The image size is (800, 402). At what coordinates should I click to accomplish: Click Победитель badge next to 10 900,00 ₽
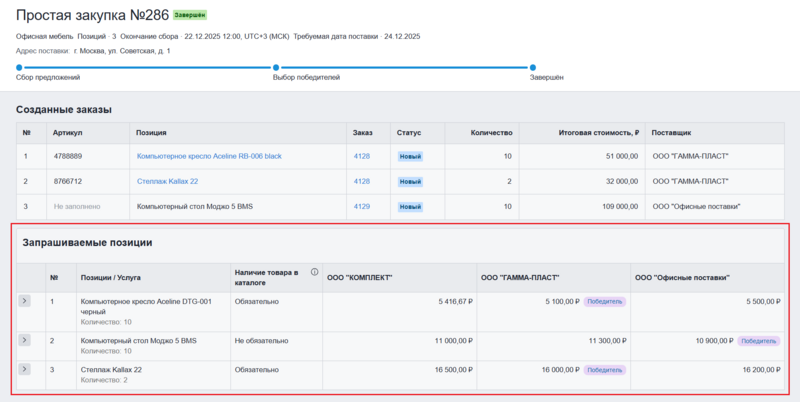[758, 340]
